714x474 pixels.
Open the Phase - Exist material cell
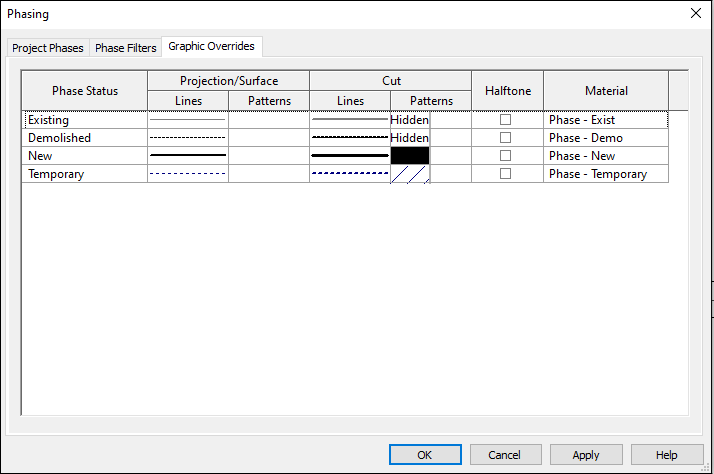606,120
